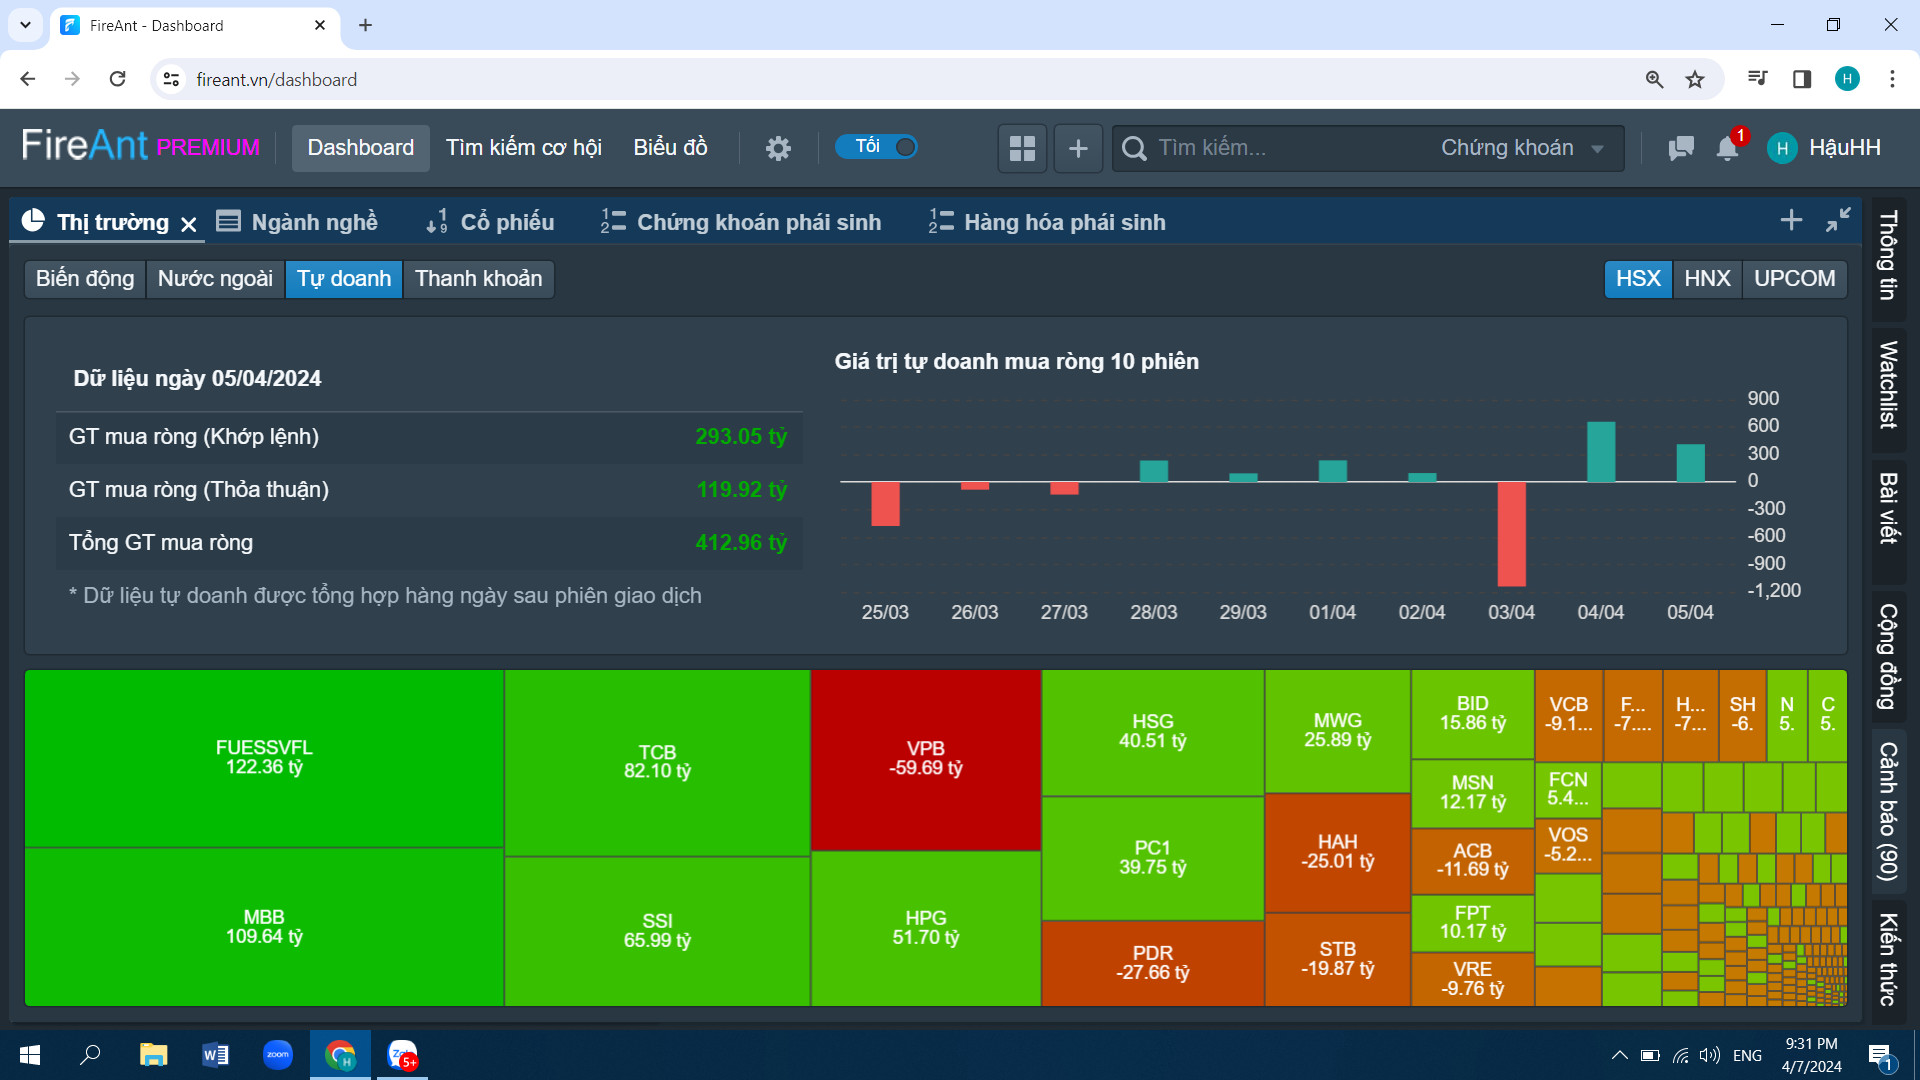Select the UPCOM exchange option
Viewport: 1920px width, 1080px height.
click(1794, 278)
